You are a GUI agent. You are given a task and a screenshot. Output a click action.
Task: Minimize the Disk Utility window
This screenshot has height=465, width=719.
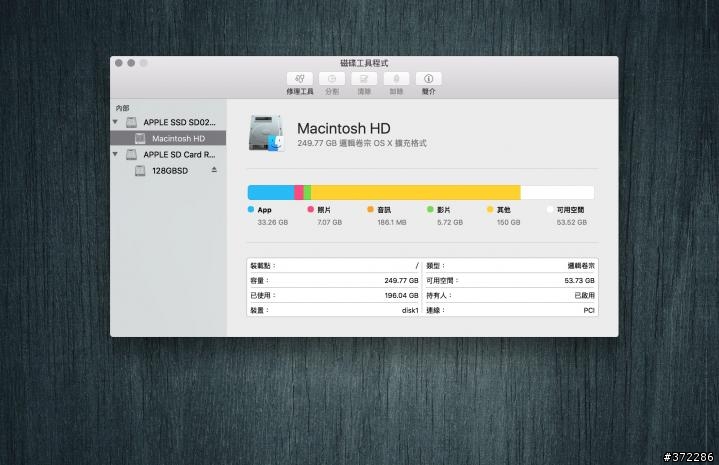(131, 63)
